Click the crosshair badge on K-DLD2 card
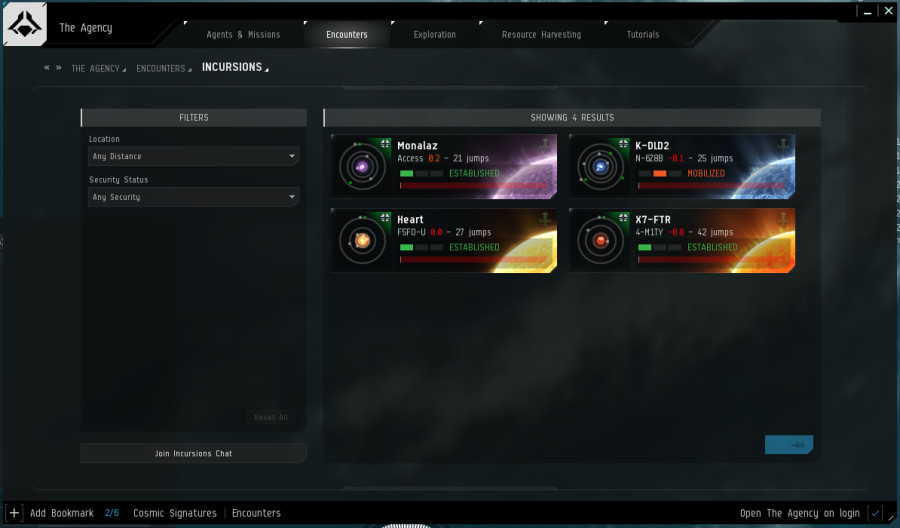The height and width of the screenshot is (528, 900). [x=623, y=143]
